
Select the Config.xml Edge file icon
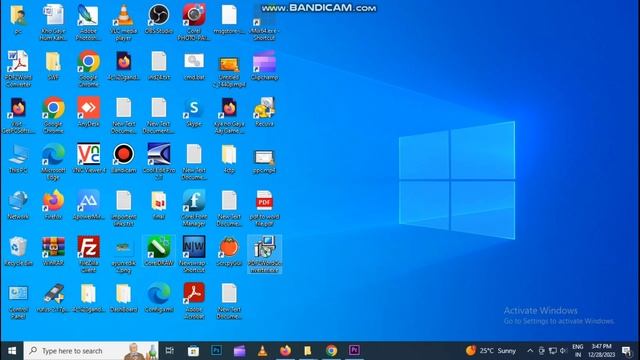[159, 298]
